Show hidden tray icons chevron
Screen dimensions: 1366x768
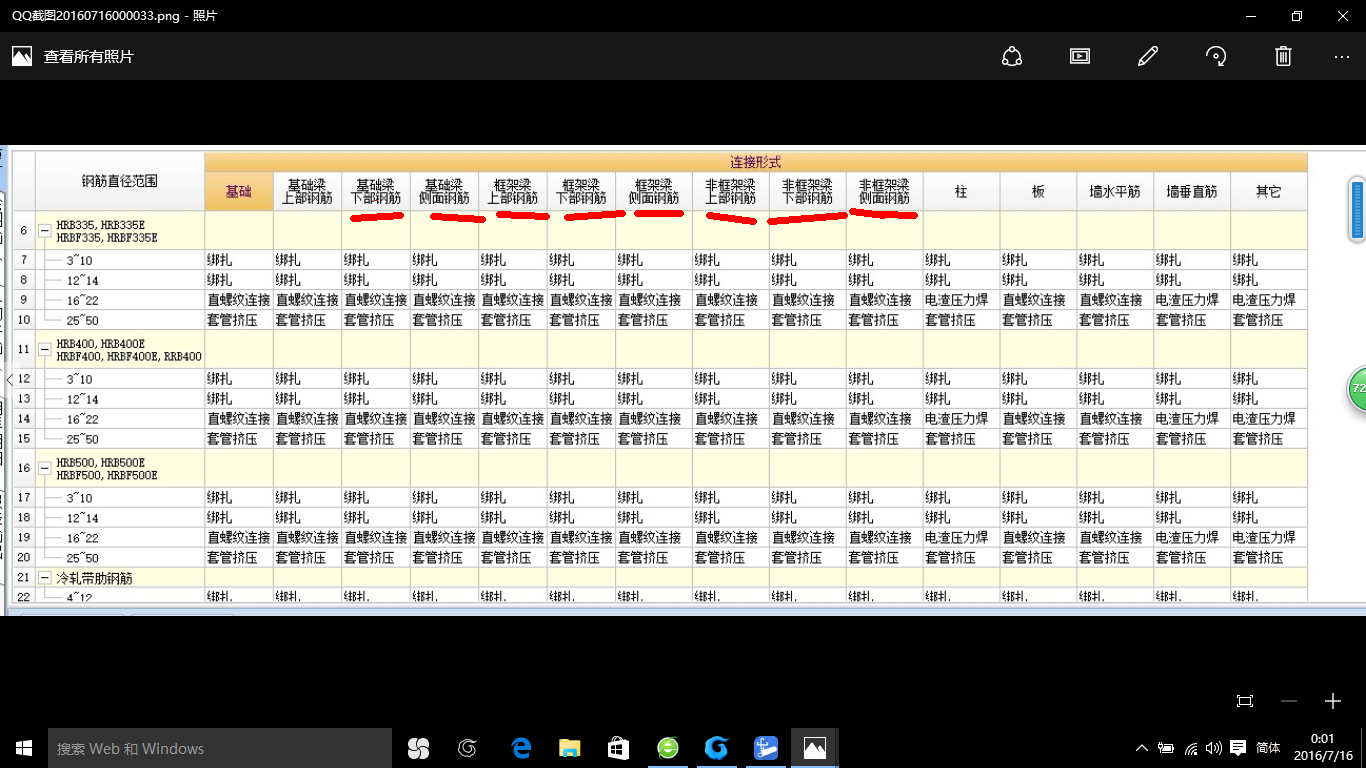1142,748
